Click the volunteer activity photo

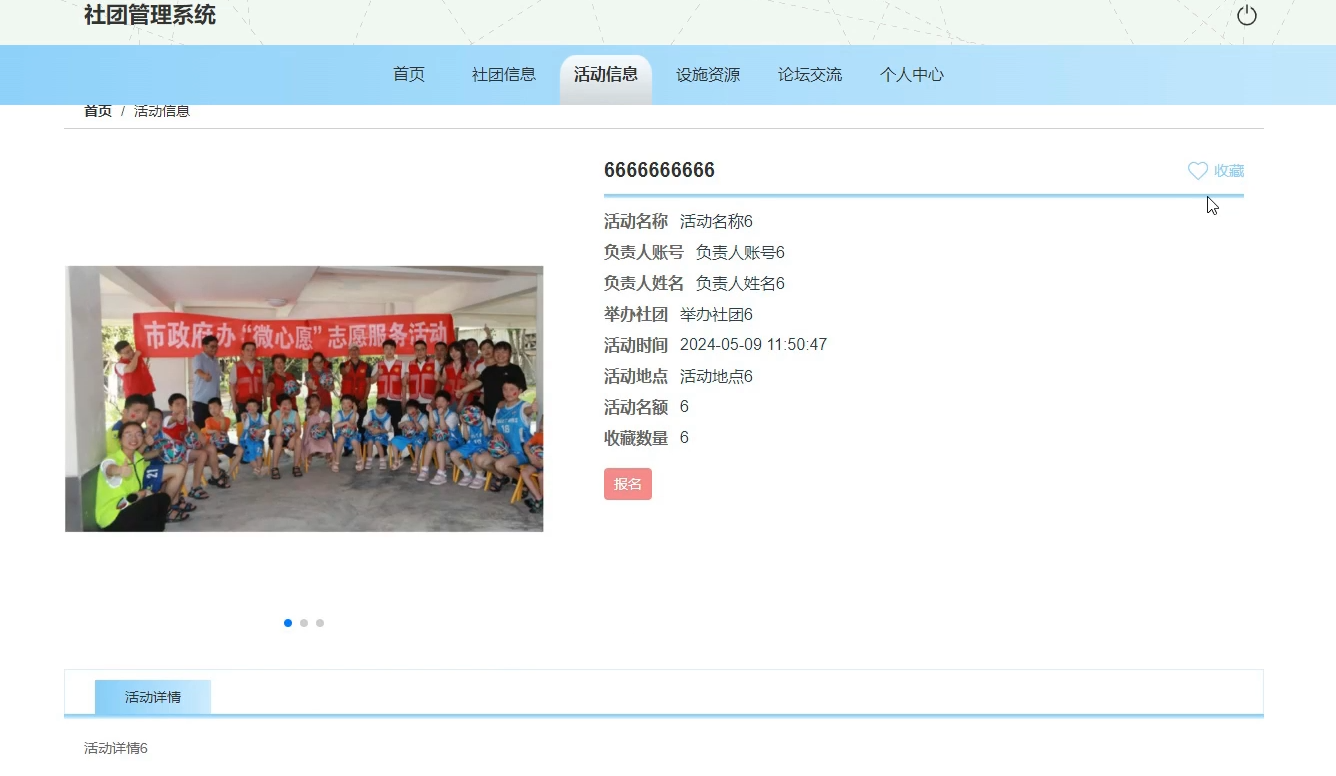point(304,398)
